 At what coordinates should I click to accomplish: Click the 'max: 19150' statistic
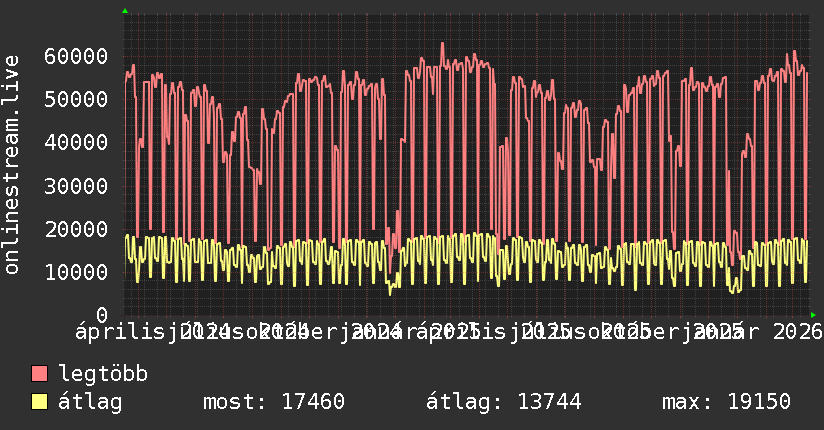[x=726, y=402]
